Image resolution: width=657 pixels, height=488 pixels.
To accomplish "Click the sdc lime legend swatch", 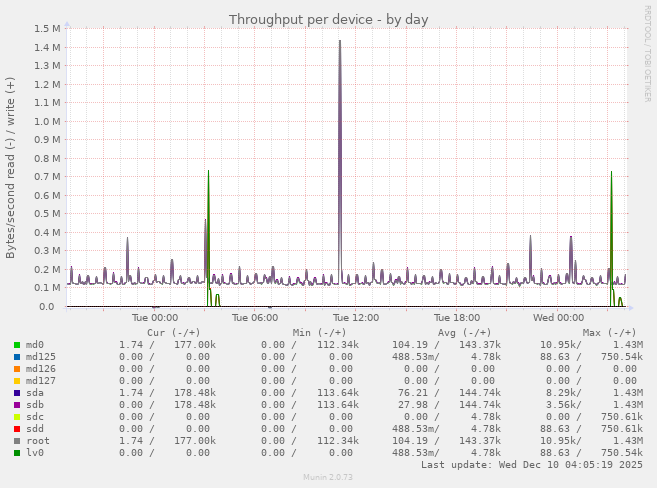I will pos(17,417).
